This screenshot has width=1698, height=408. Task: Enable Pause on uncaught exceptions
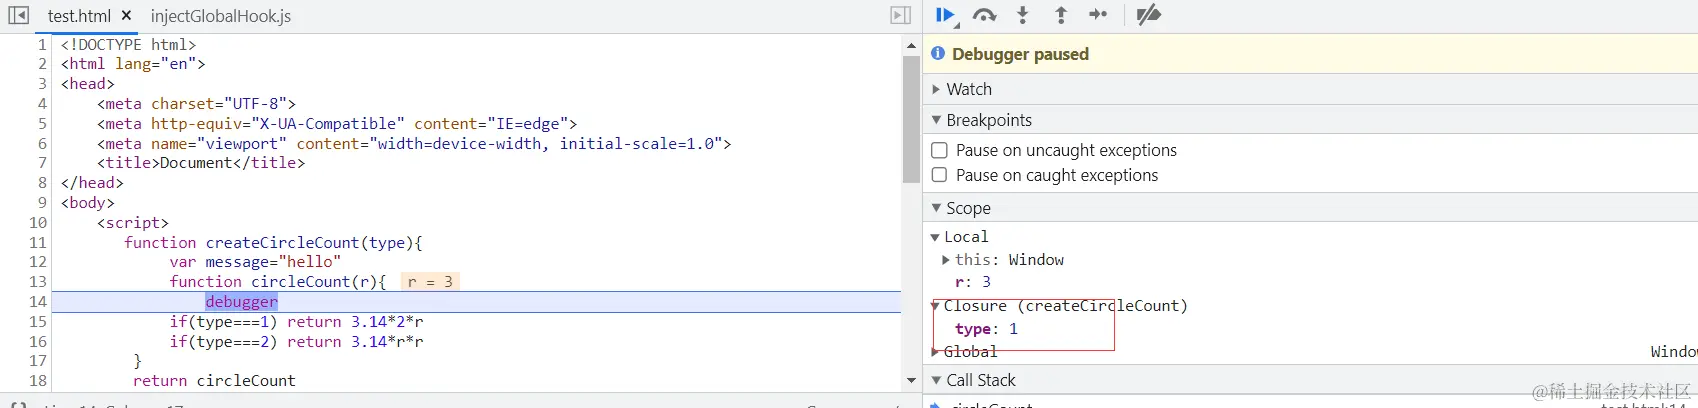click(940, 150)
